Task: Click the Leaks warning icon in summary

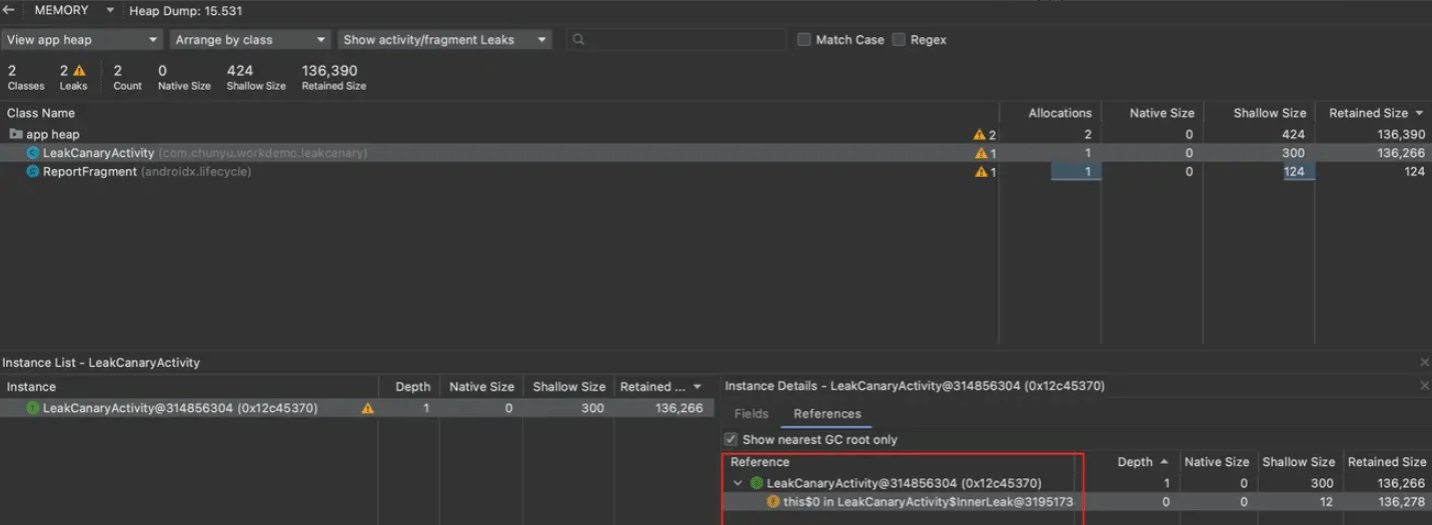Action: point(79,71)
